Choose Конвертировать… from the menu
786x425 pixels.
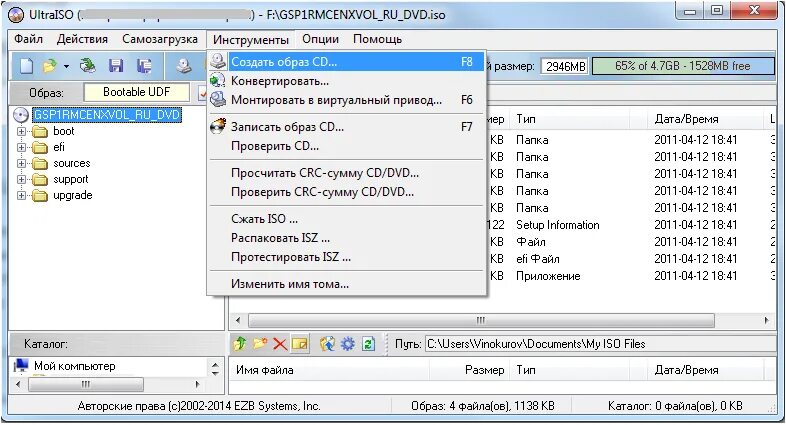(346, 81)
